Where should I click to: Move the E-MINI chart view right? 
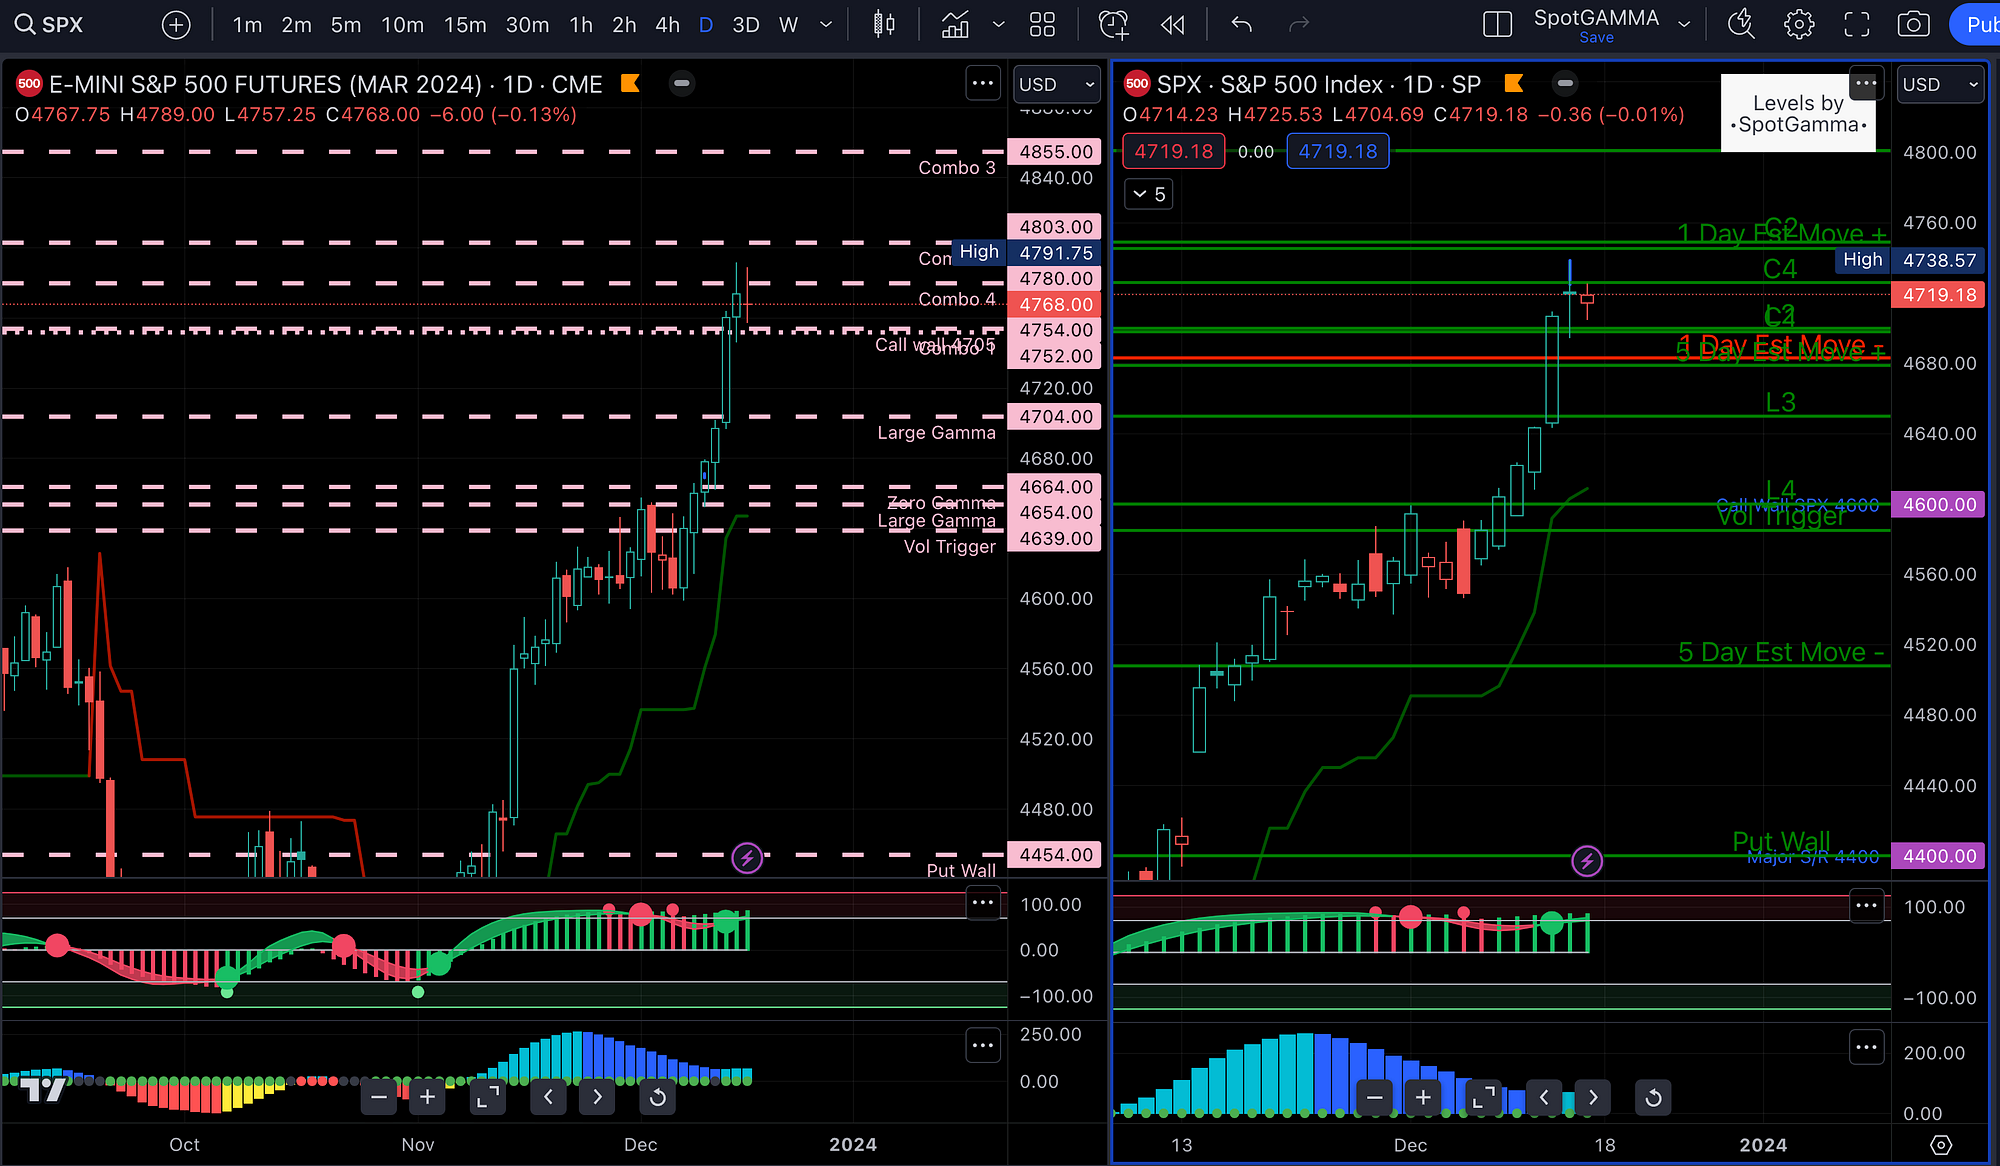(x=597, y=1097)
